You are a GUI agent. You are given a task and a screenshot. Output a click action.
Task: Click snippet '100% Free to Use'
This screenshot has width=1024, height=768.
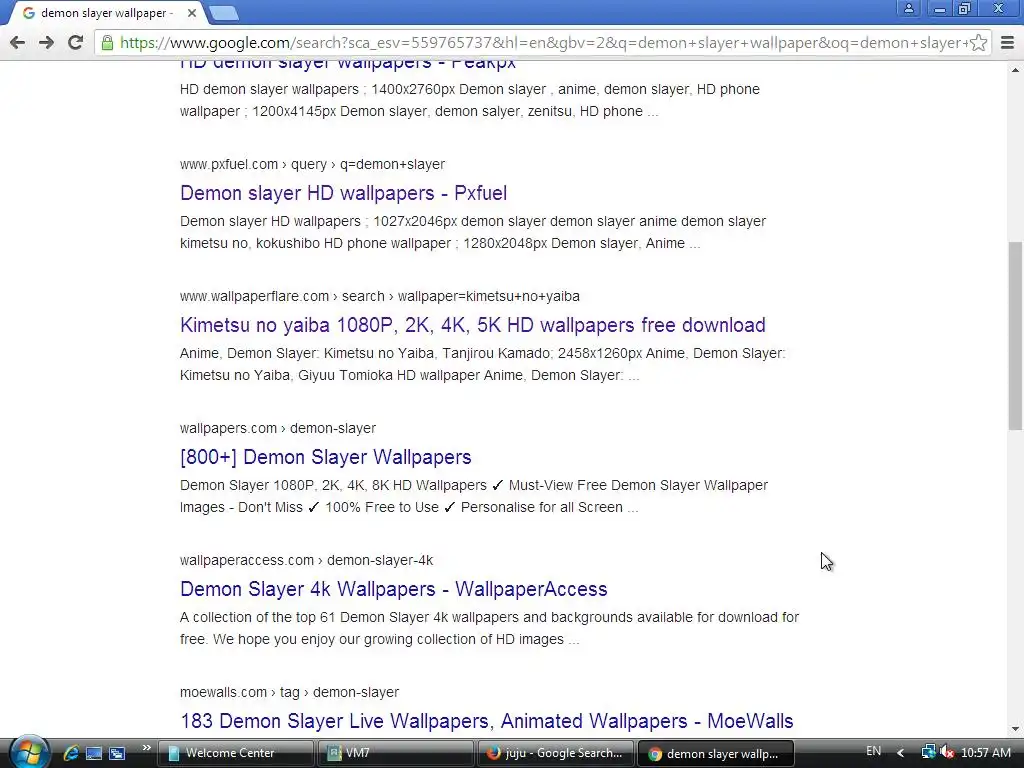382,507
